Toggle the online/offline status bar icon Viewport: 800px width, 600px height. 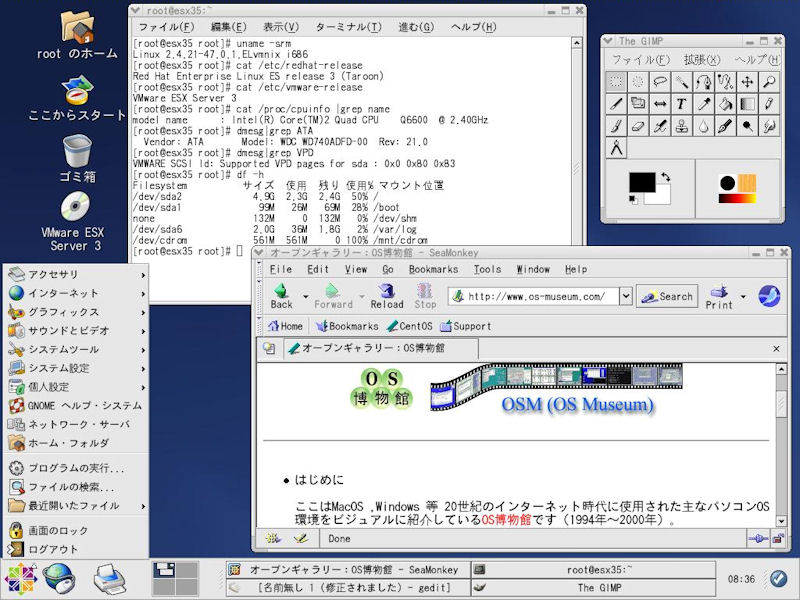[758, 538]
